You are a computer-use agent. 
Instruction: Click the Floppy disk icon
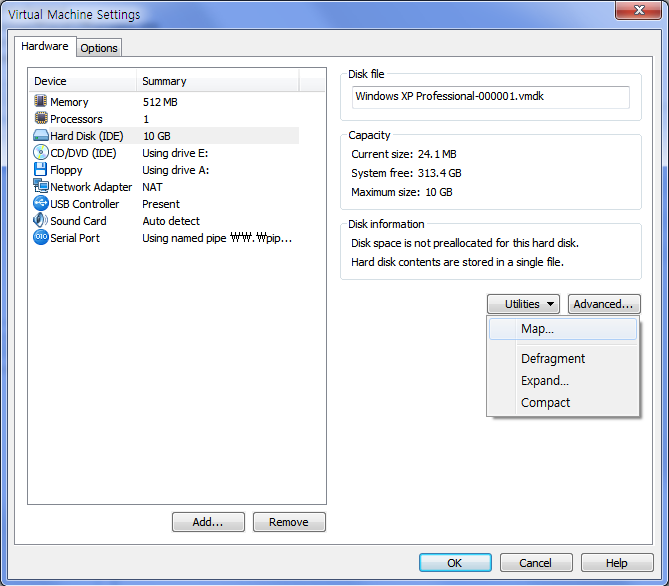tap(41, 169)
